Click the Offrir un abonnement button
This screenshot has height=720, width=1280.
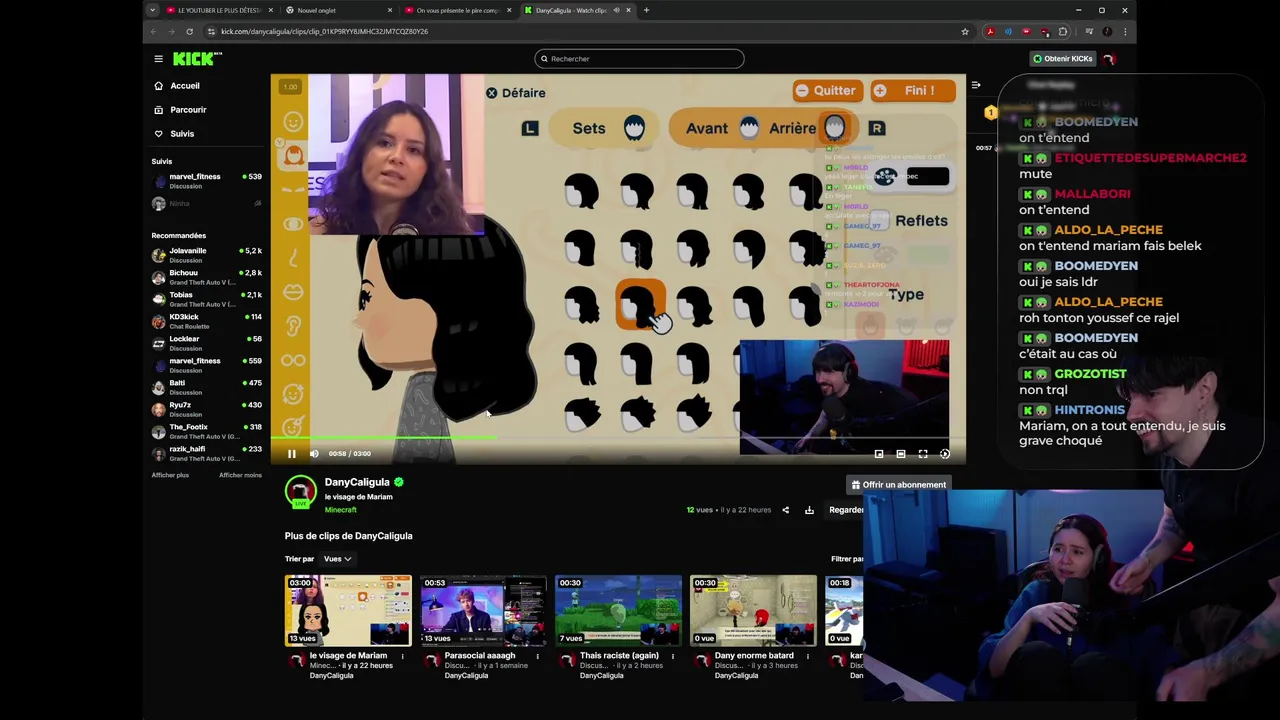point(898,485)
